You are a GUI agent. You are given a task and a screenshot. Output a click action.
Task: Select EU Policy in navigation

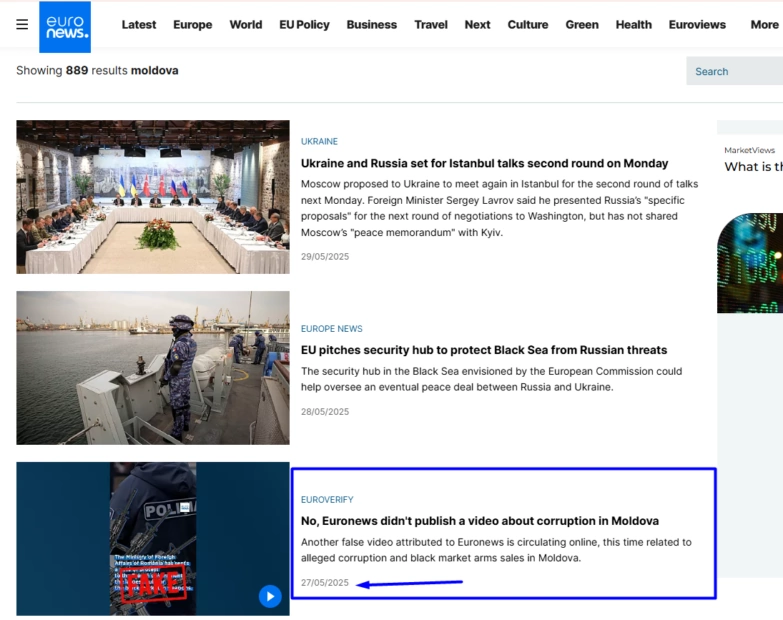pyautogui.click(x=304, y=24)
